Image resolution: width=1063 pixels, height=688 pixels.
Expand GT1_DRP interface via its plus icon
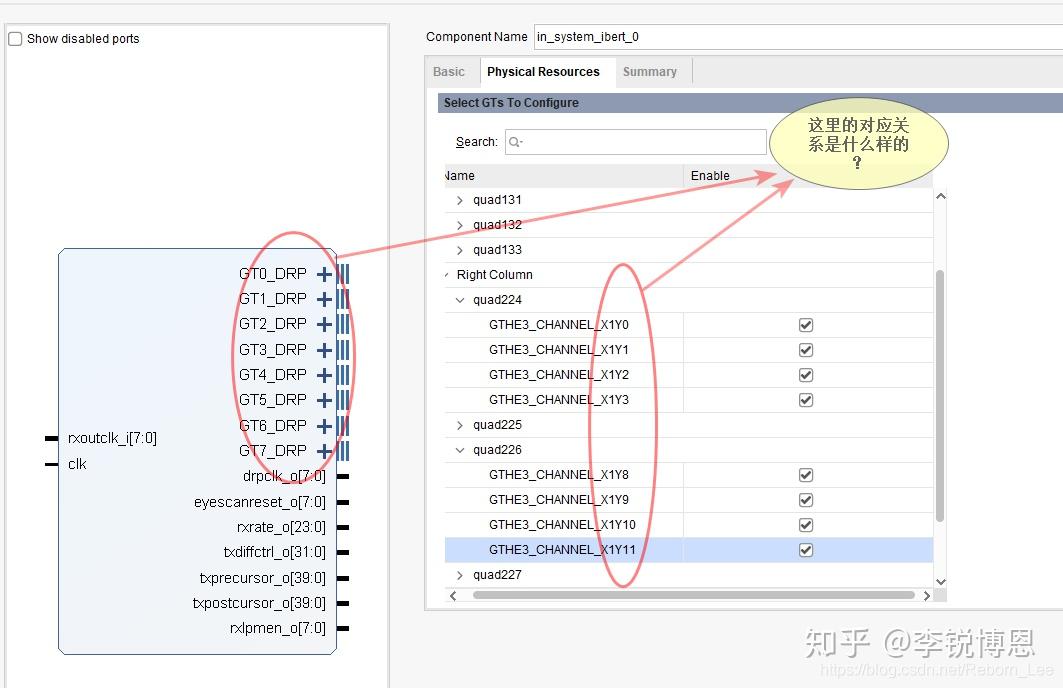(x=323, y=298)
